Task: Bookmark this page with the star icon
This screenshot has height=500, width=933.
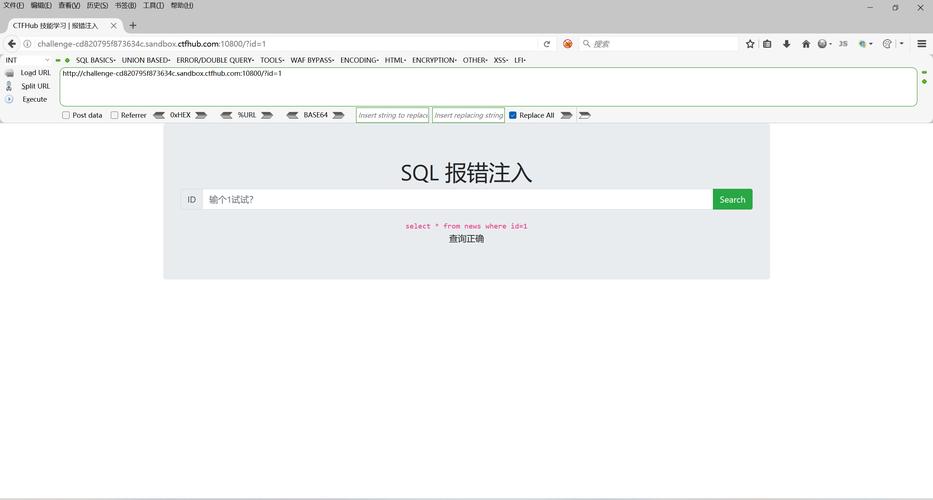Action: tap(750, 43)
